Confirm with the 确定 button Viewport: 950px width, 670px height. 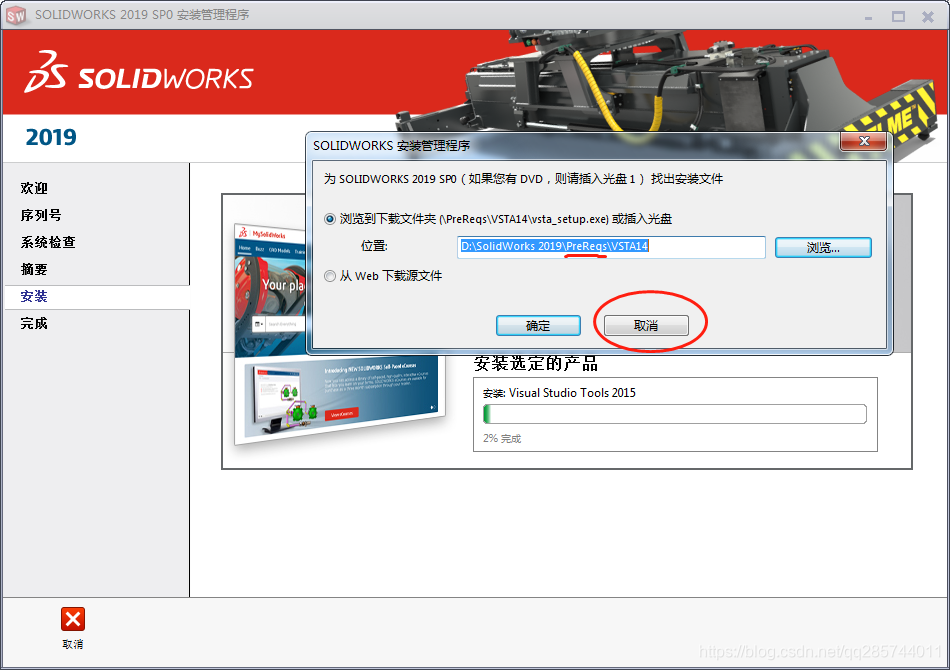[538, 326]
